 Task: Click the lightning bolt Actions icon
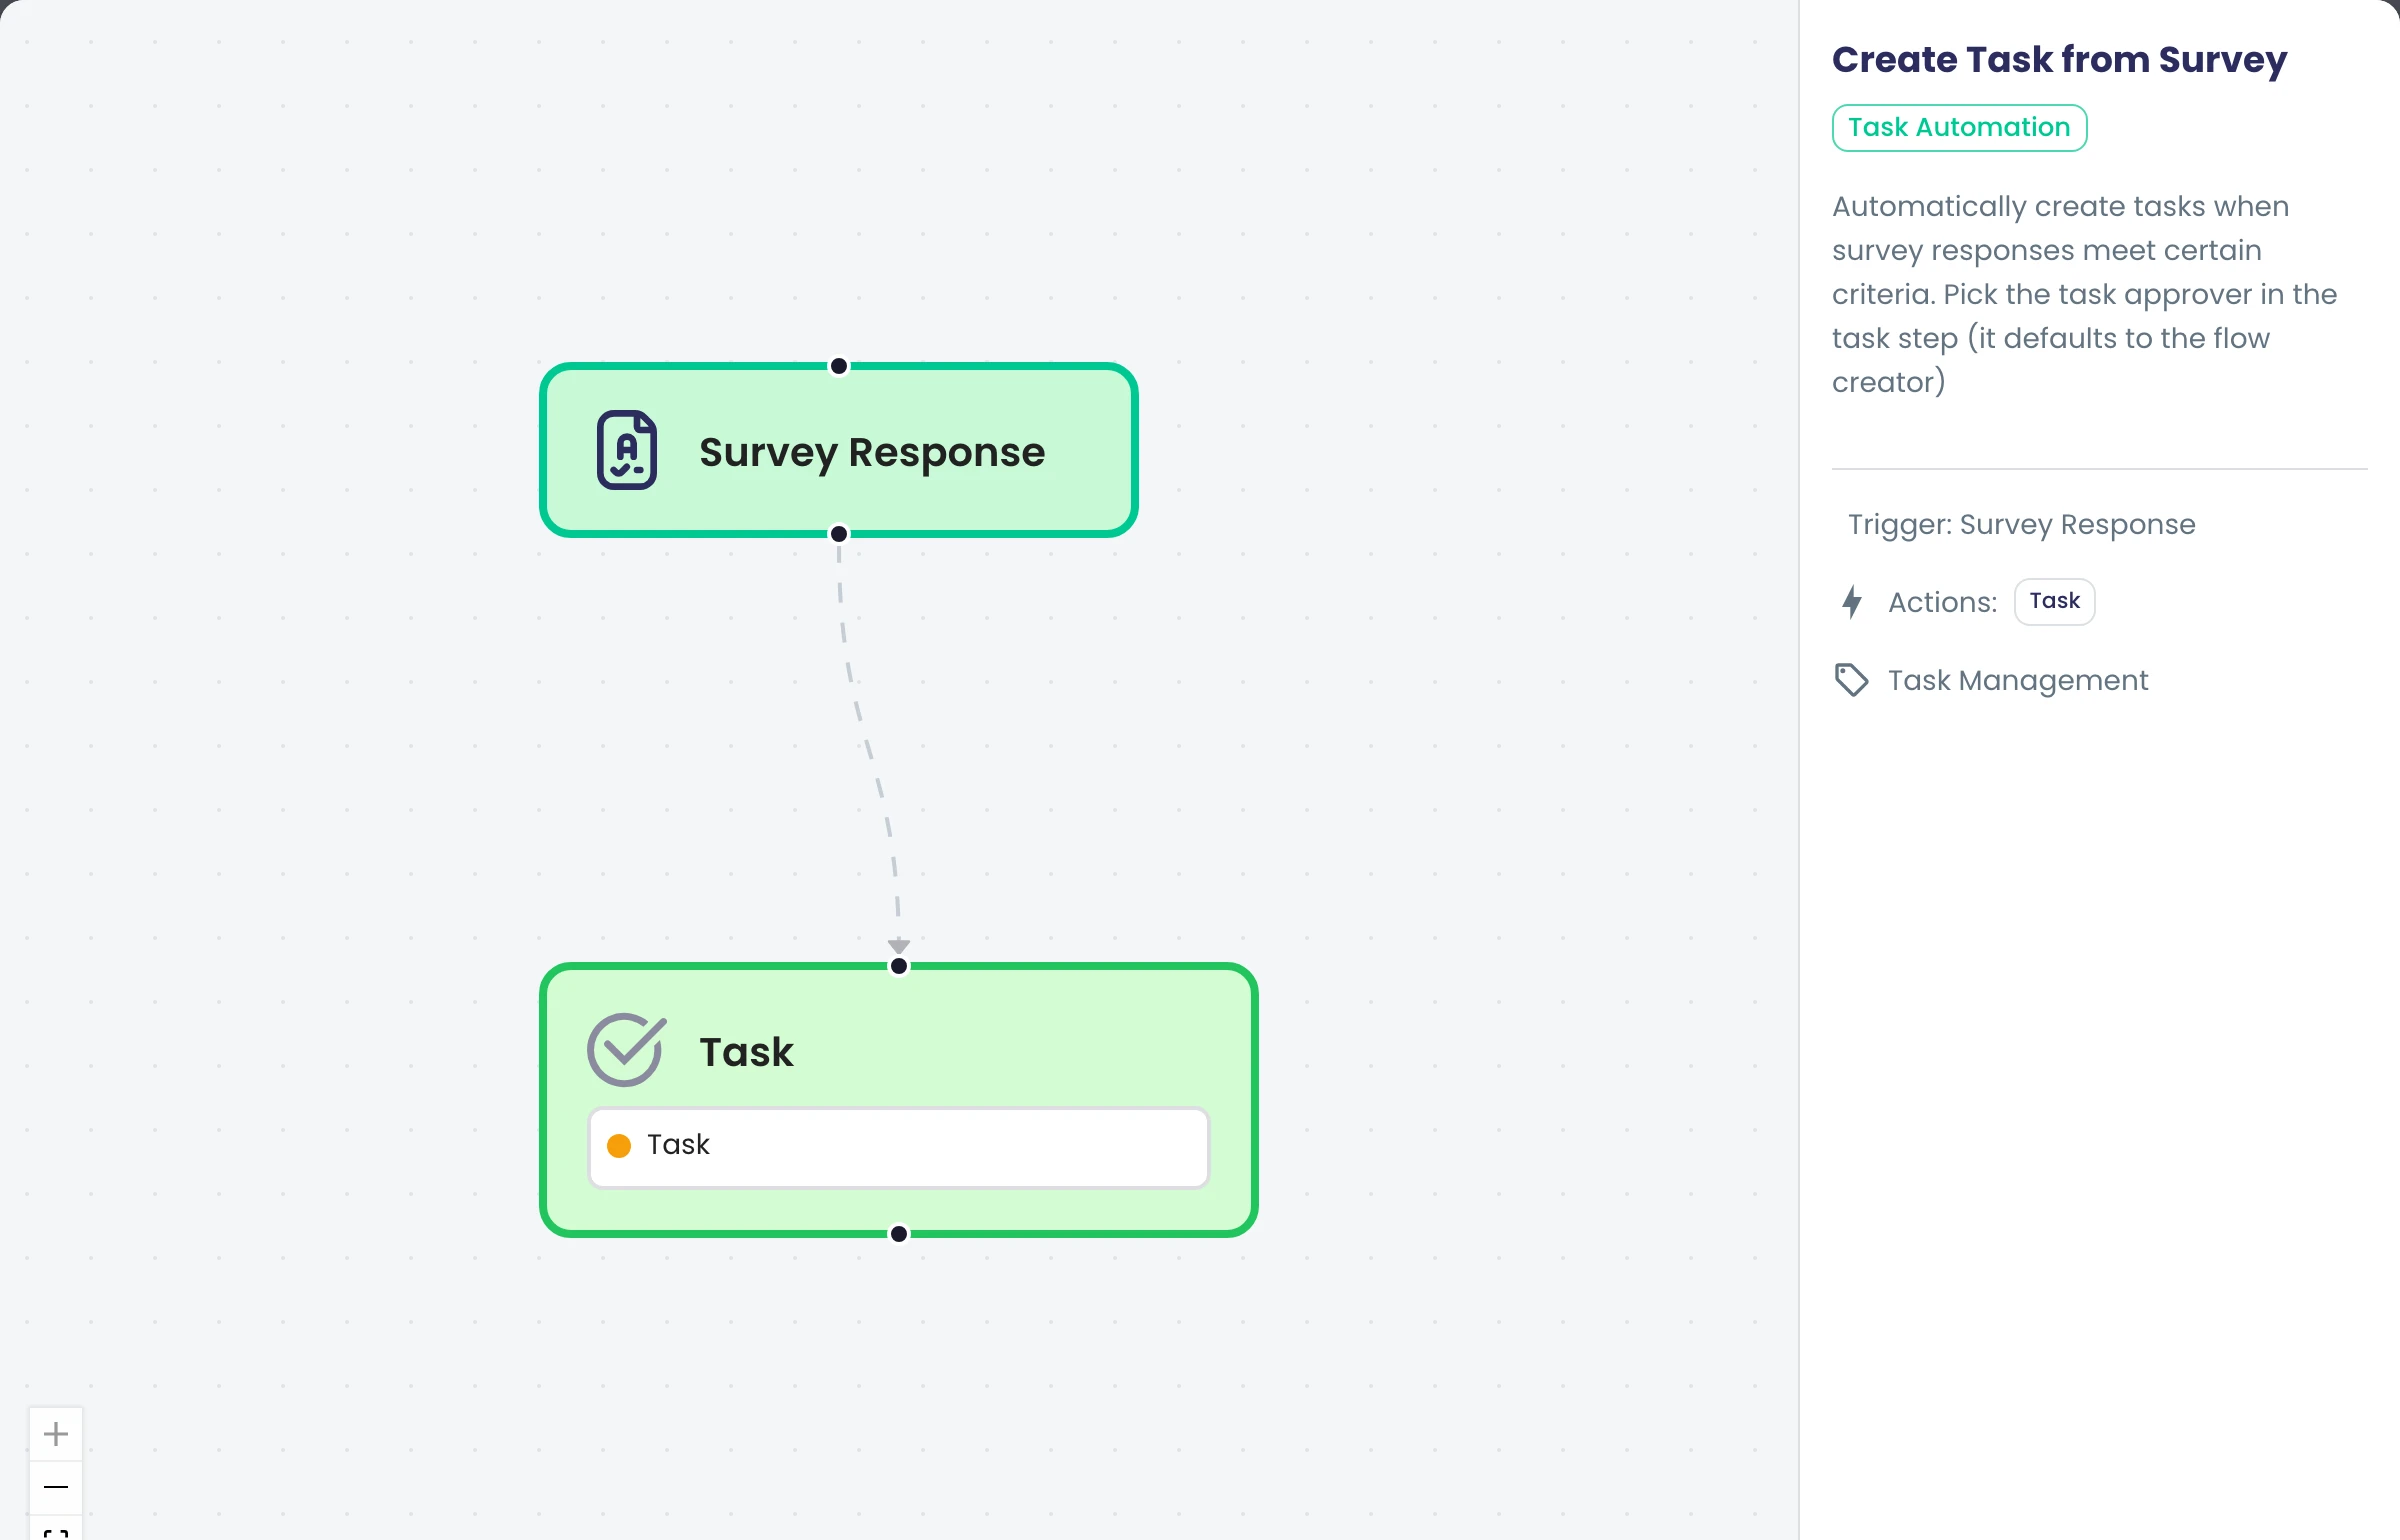[x=1852, y=602]
